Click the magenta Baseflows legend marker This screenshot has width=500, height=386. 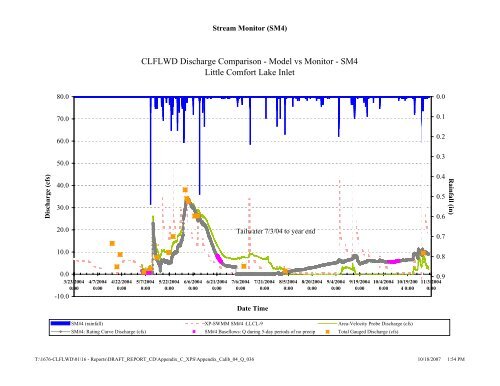194,332
